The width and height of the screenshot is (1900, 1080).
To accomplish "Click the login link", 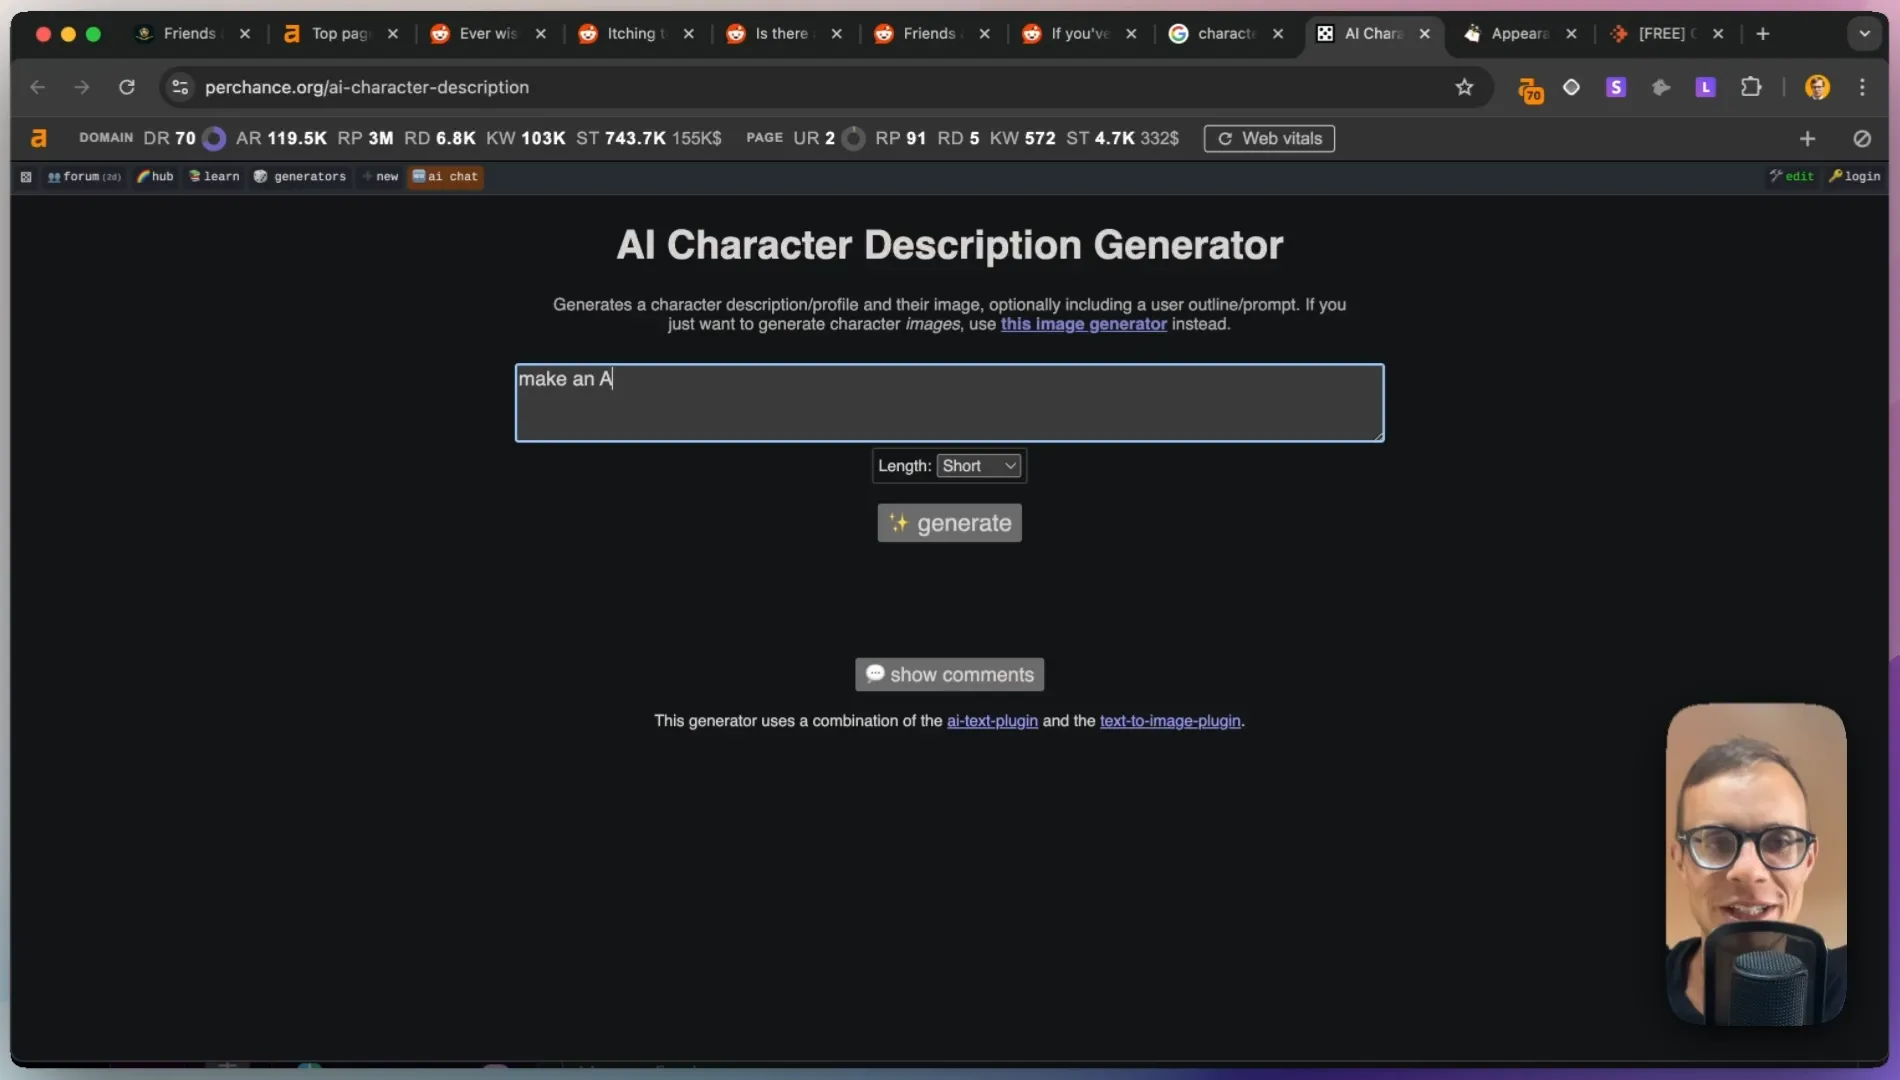I will [1854, 177].
